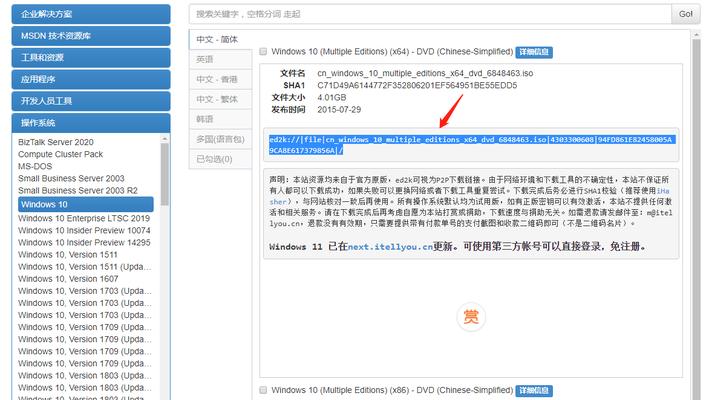Select the highlighted Windows 10 item
Viewport: 709px width, 400px height.
coord(85,204)
